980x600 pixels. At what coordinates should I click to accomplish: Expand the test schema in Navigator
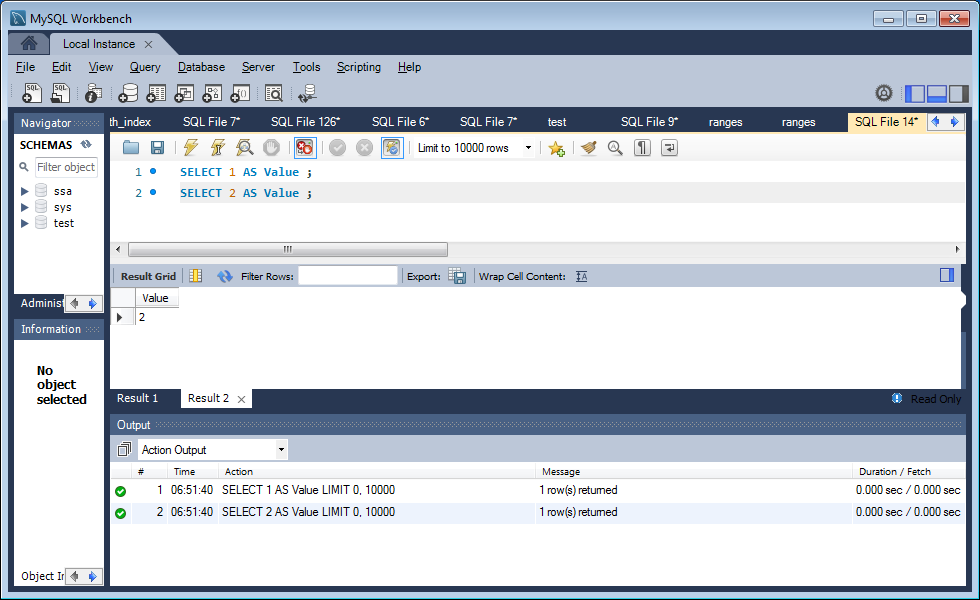(x=24, y=222)
